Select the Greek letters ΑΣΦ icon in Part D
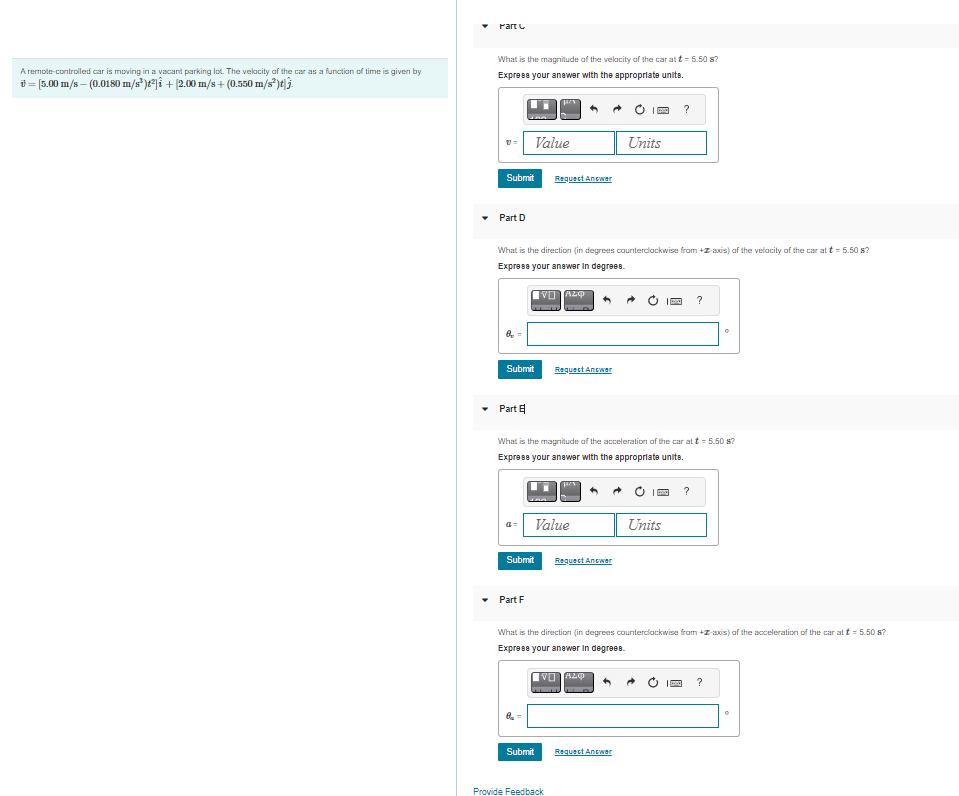The image size is (959, 796). click(x=579, y=299)
